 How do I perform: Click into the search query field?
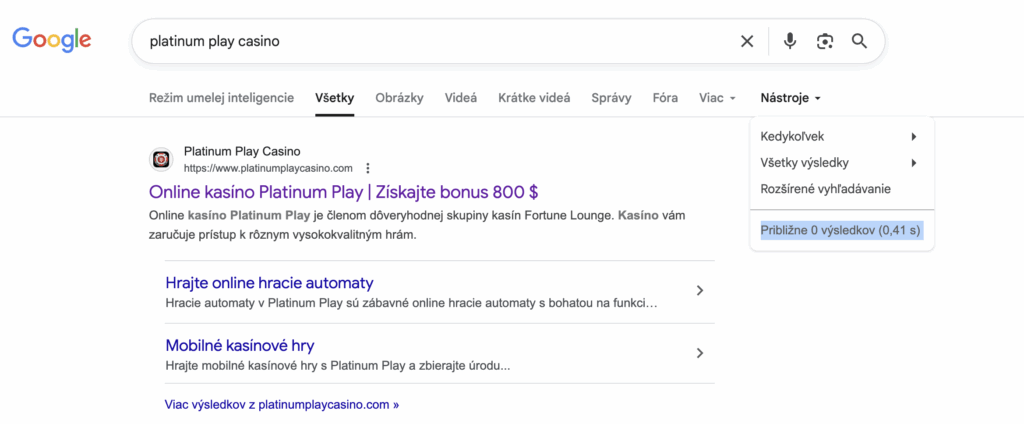point(430,41)
